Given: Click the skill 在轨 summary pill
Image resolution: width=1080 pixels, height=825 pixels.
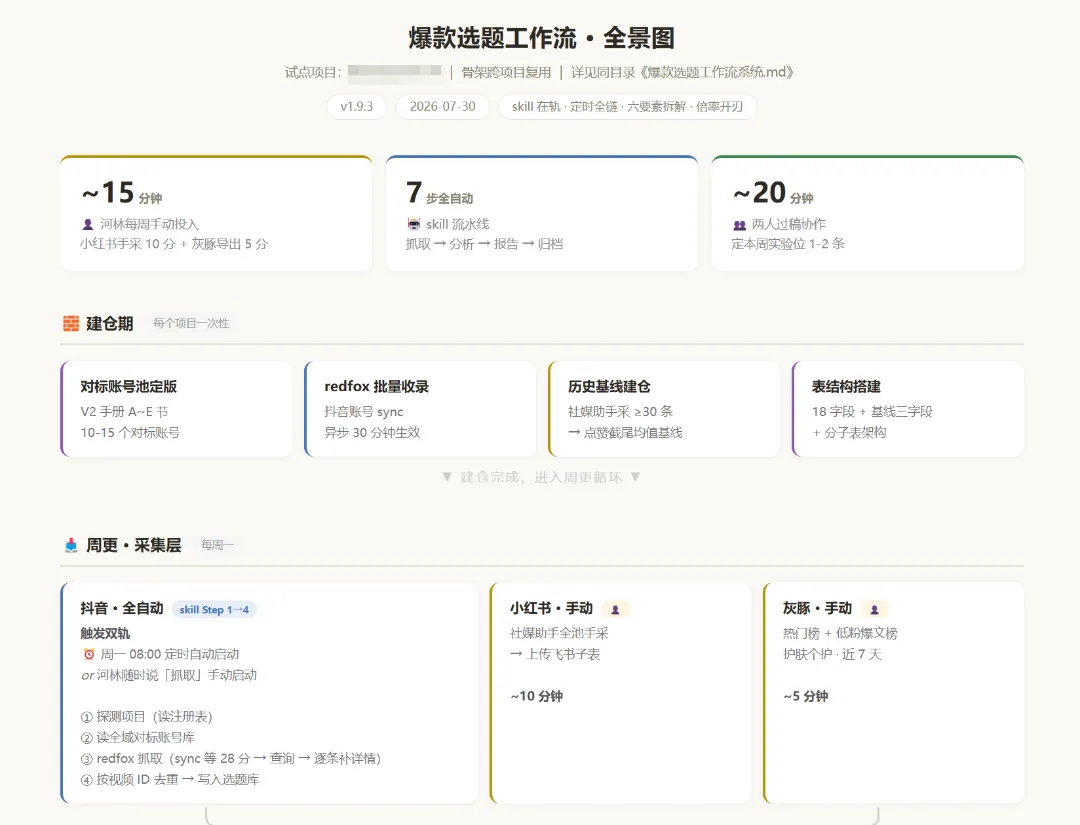Looking at the screenshot, I should [627, 107].
